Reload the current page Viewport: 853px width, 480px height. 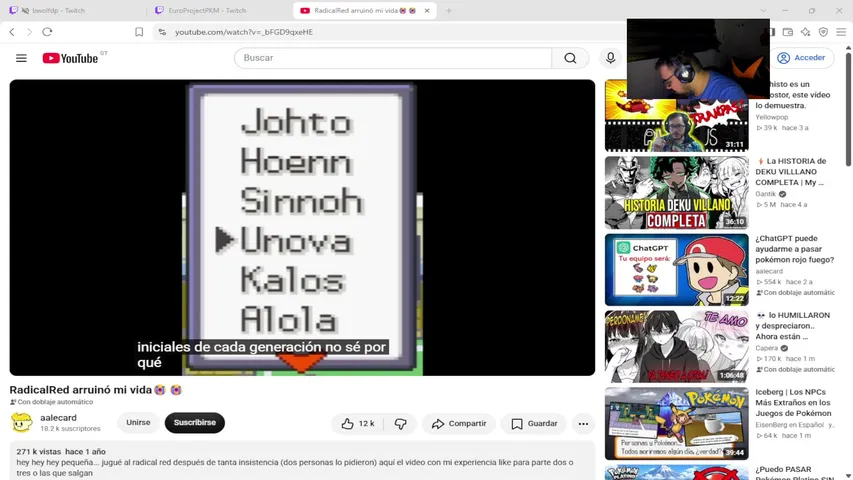[47, 32]
